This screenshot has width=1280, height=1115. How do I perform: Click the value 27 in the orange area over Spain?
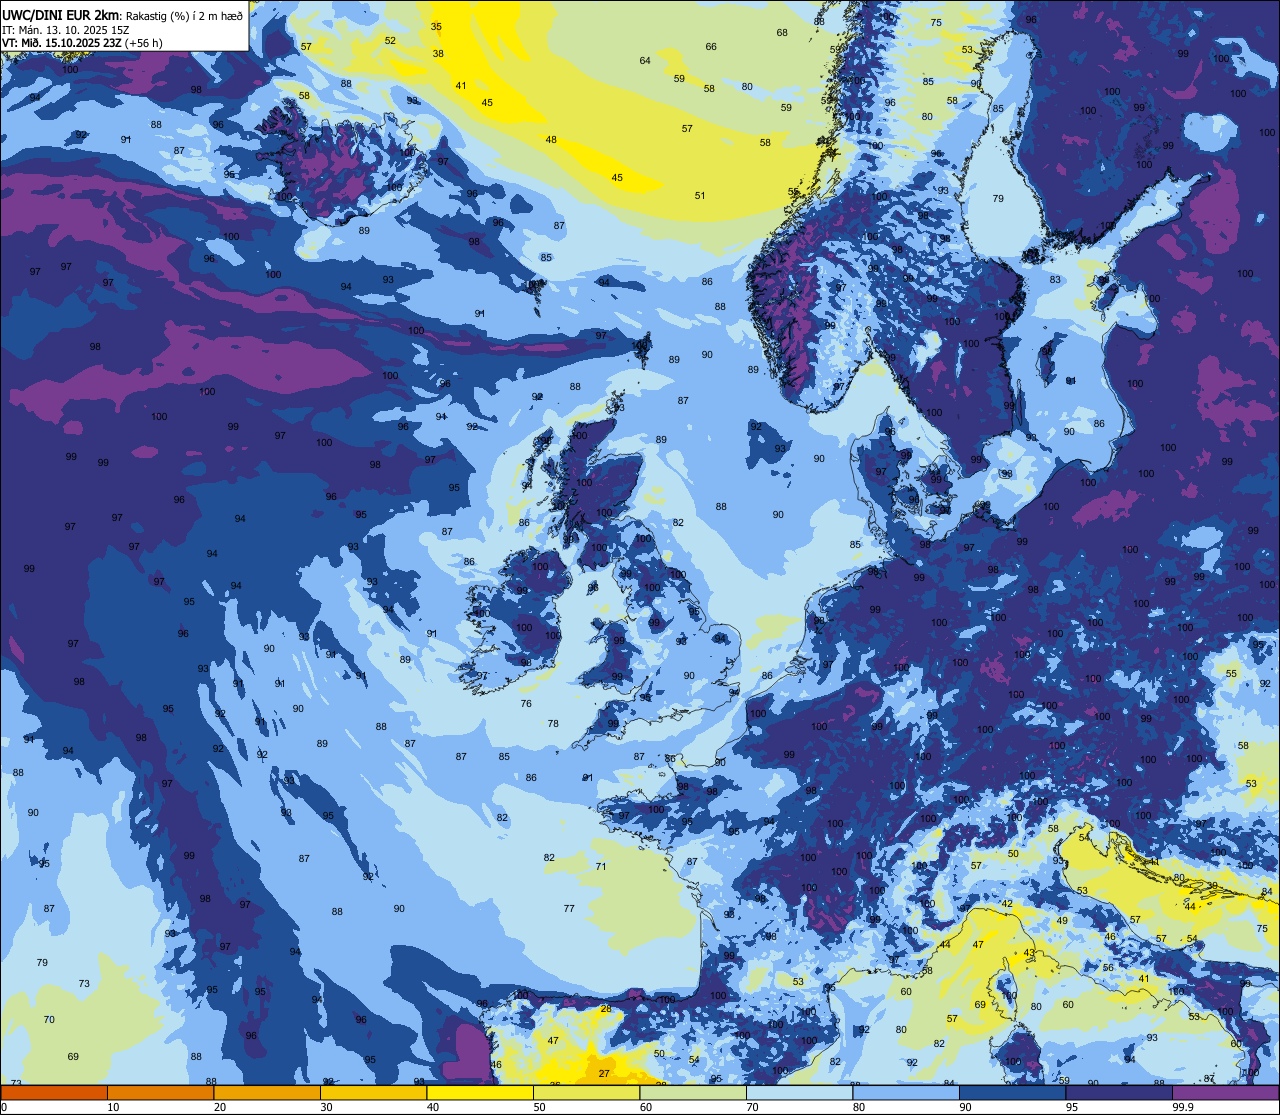coord(604,1074)
